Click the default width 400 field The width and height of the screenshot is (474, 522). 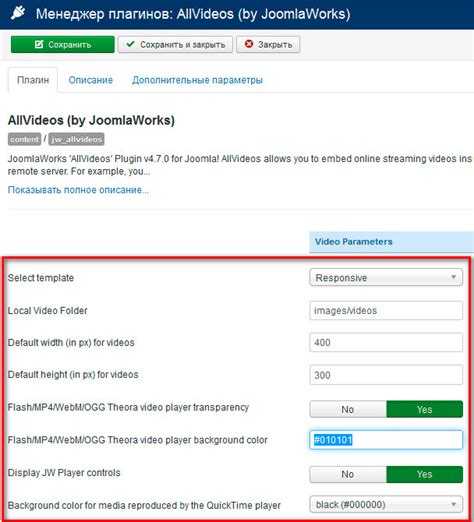tap(386, 343)
